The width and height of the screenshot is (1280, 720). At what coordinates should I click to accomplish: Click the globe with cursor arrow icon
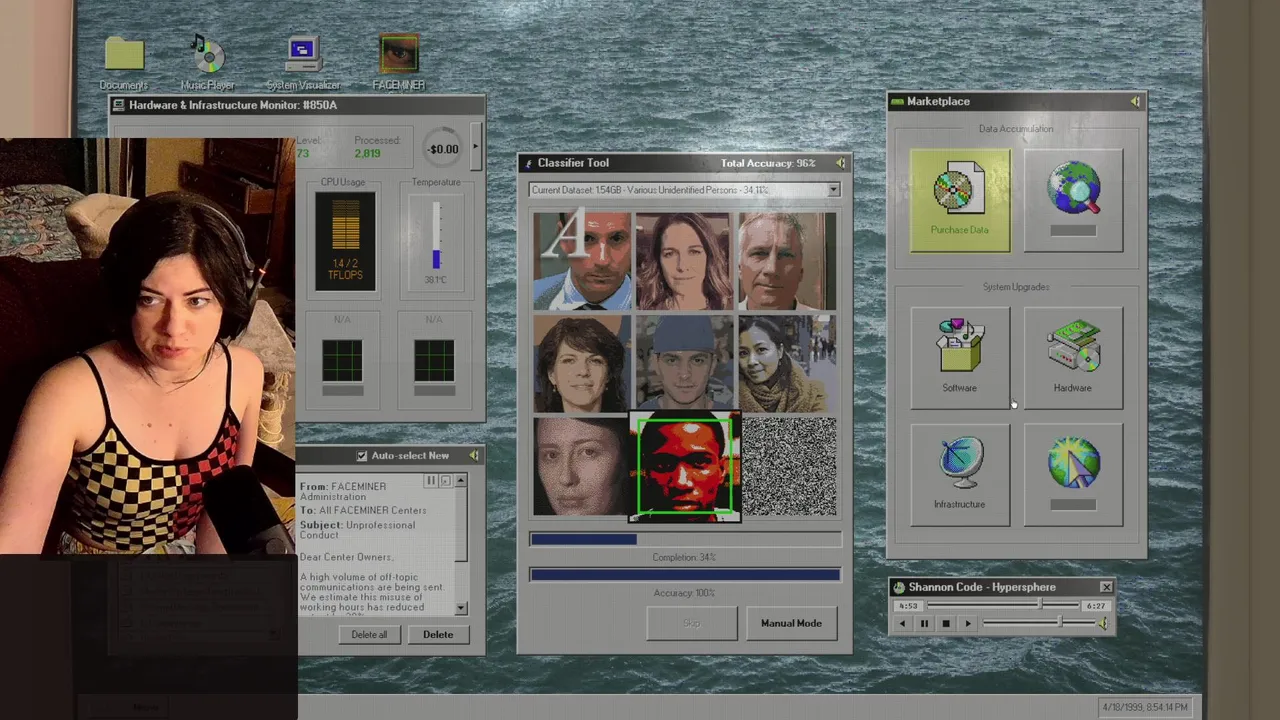click(1073, 475)
